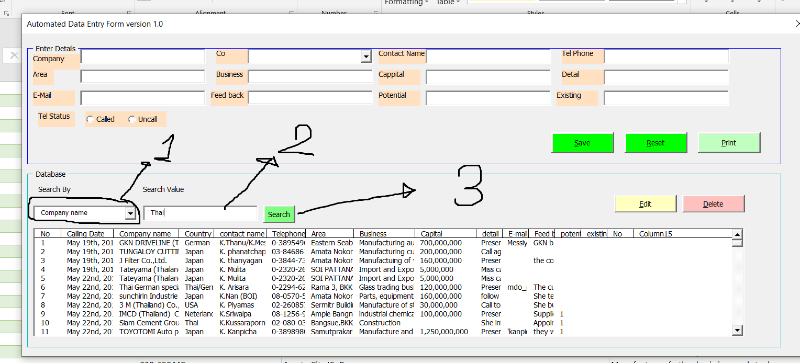The image size is (800, 363).
Task: Close the Automated Data Entry Form window
Action: 797,24
